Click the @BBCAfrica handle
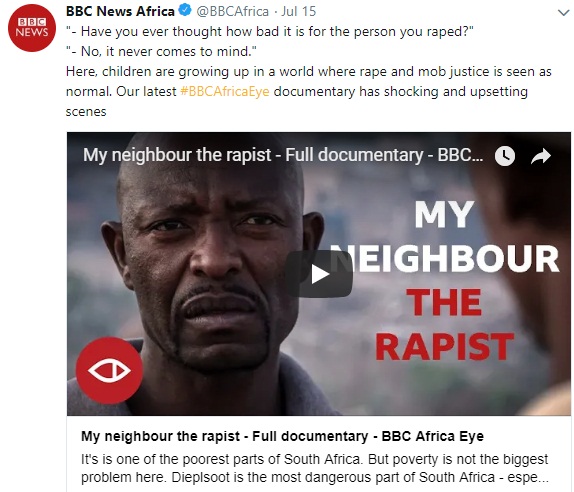574x492 pixels. [x=233, y=11]
